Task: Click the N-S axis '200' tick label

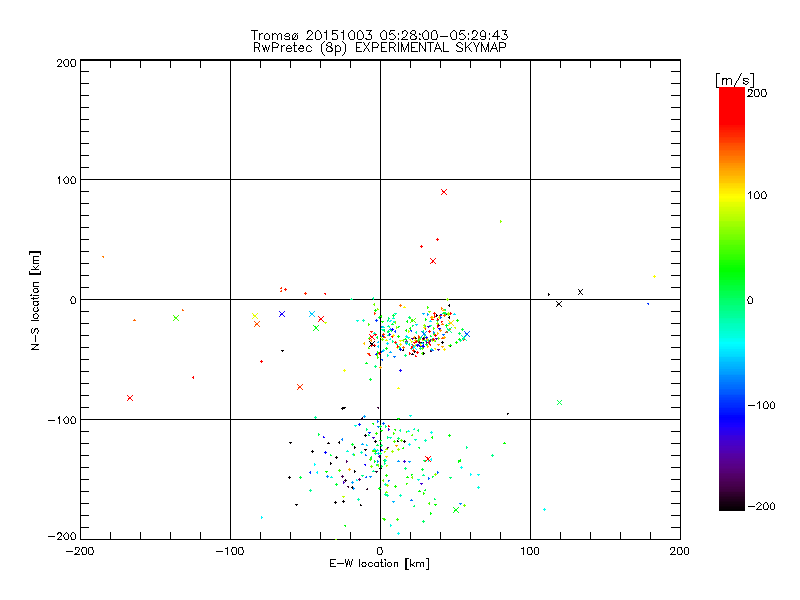Action: [66, 63]
